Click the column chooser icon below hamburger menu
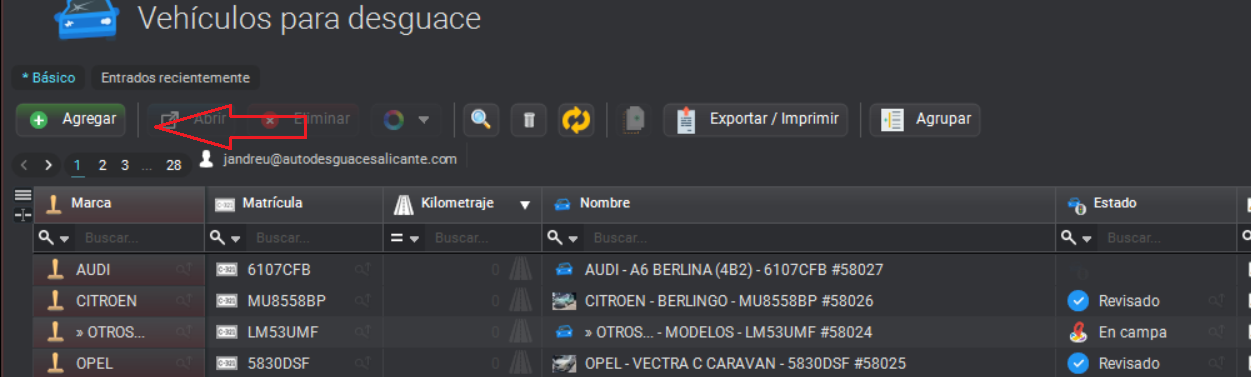Viewport: 1251px width, 377px height. tap(23, 214)
